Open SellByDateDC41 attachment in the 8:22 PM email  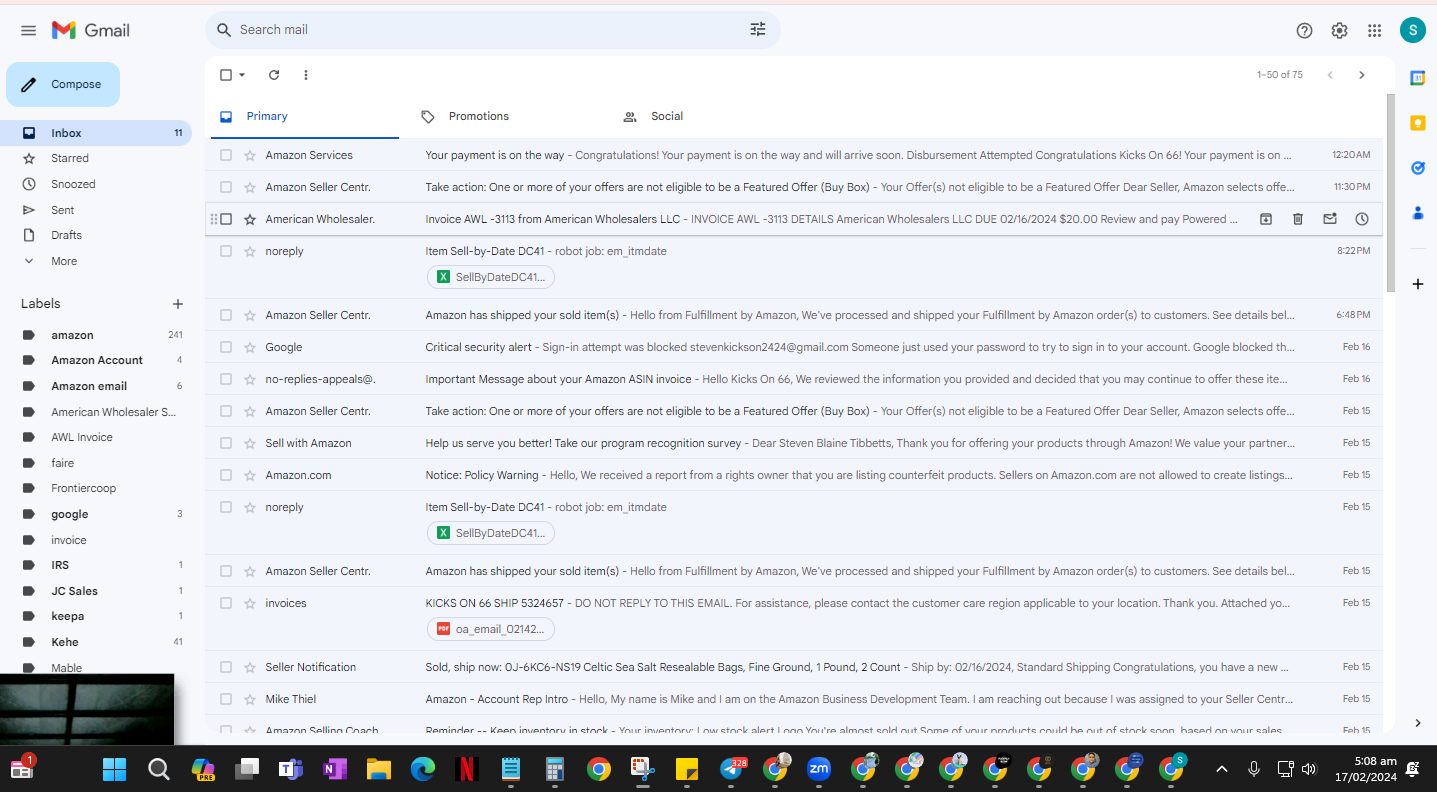[x=491, y=277]
